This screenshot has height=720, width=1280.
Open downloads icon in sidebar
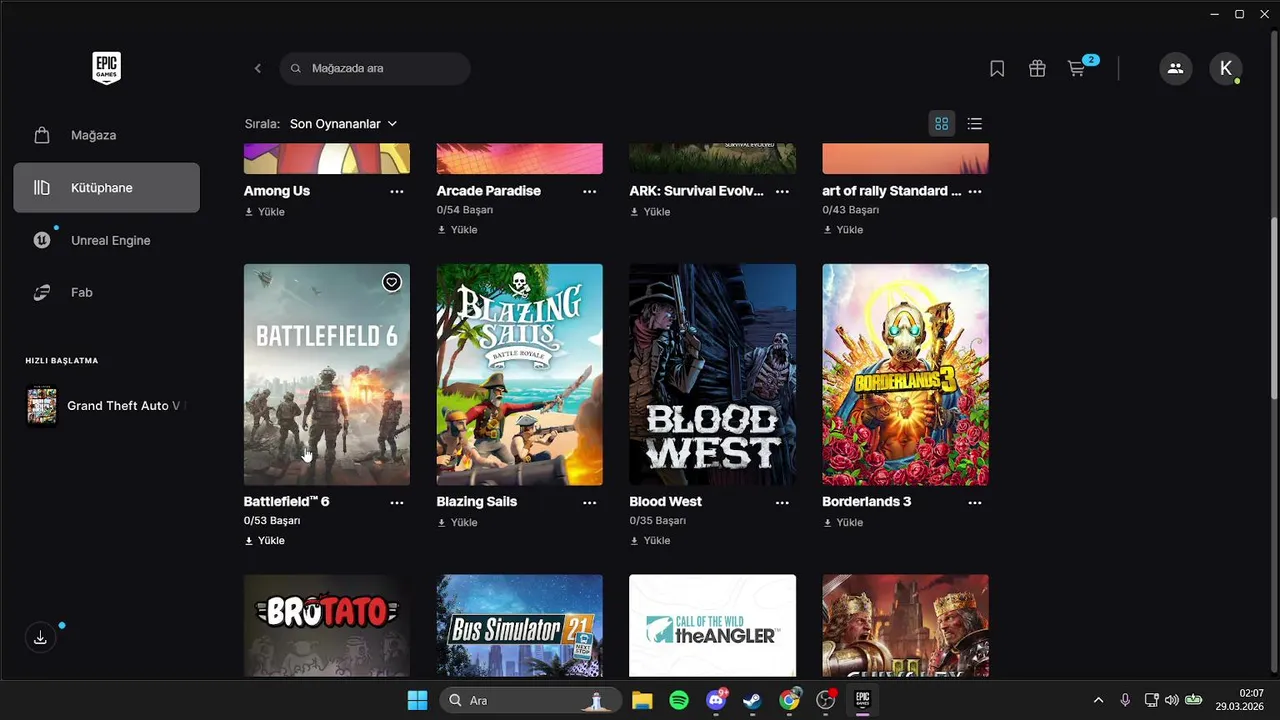tap(40, 638)
